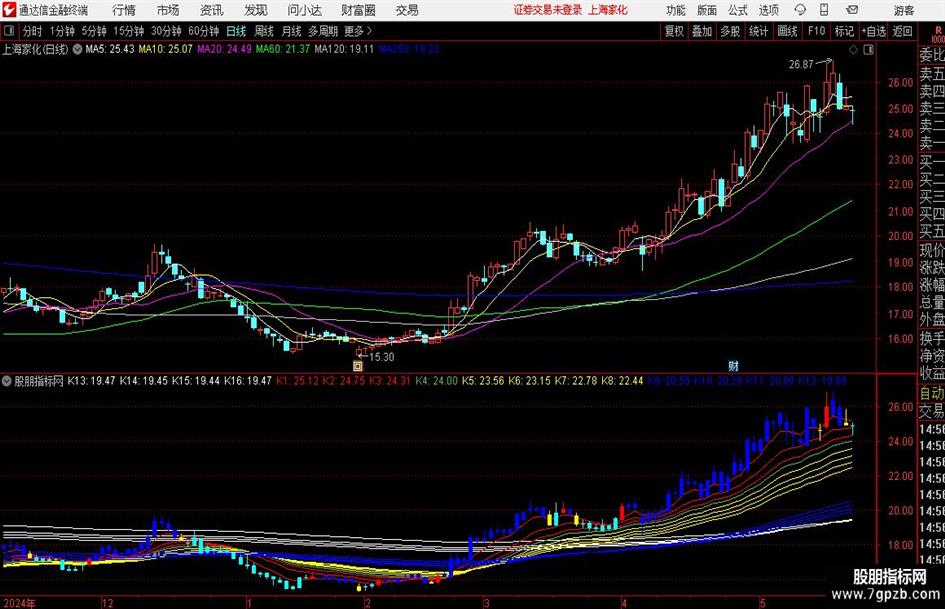Click the diamond icon at chart top-right
The width and height of the screenshot is (945, 609).
853,50
